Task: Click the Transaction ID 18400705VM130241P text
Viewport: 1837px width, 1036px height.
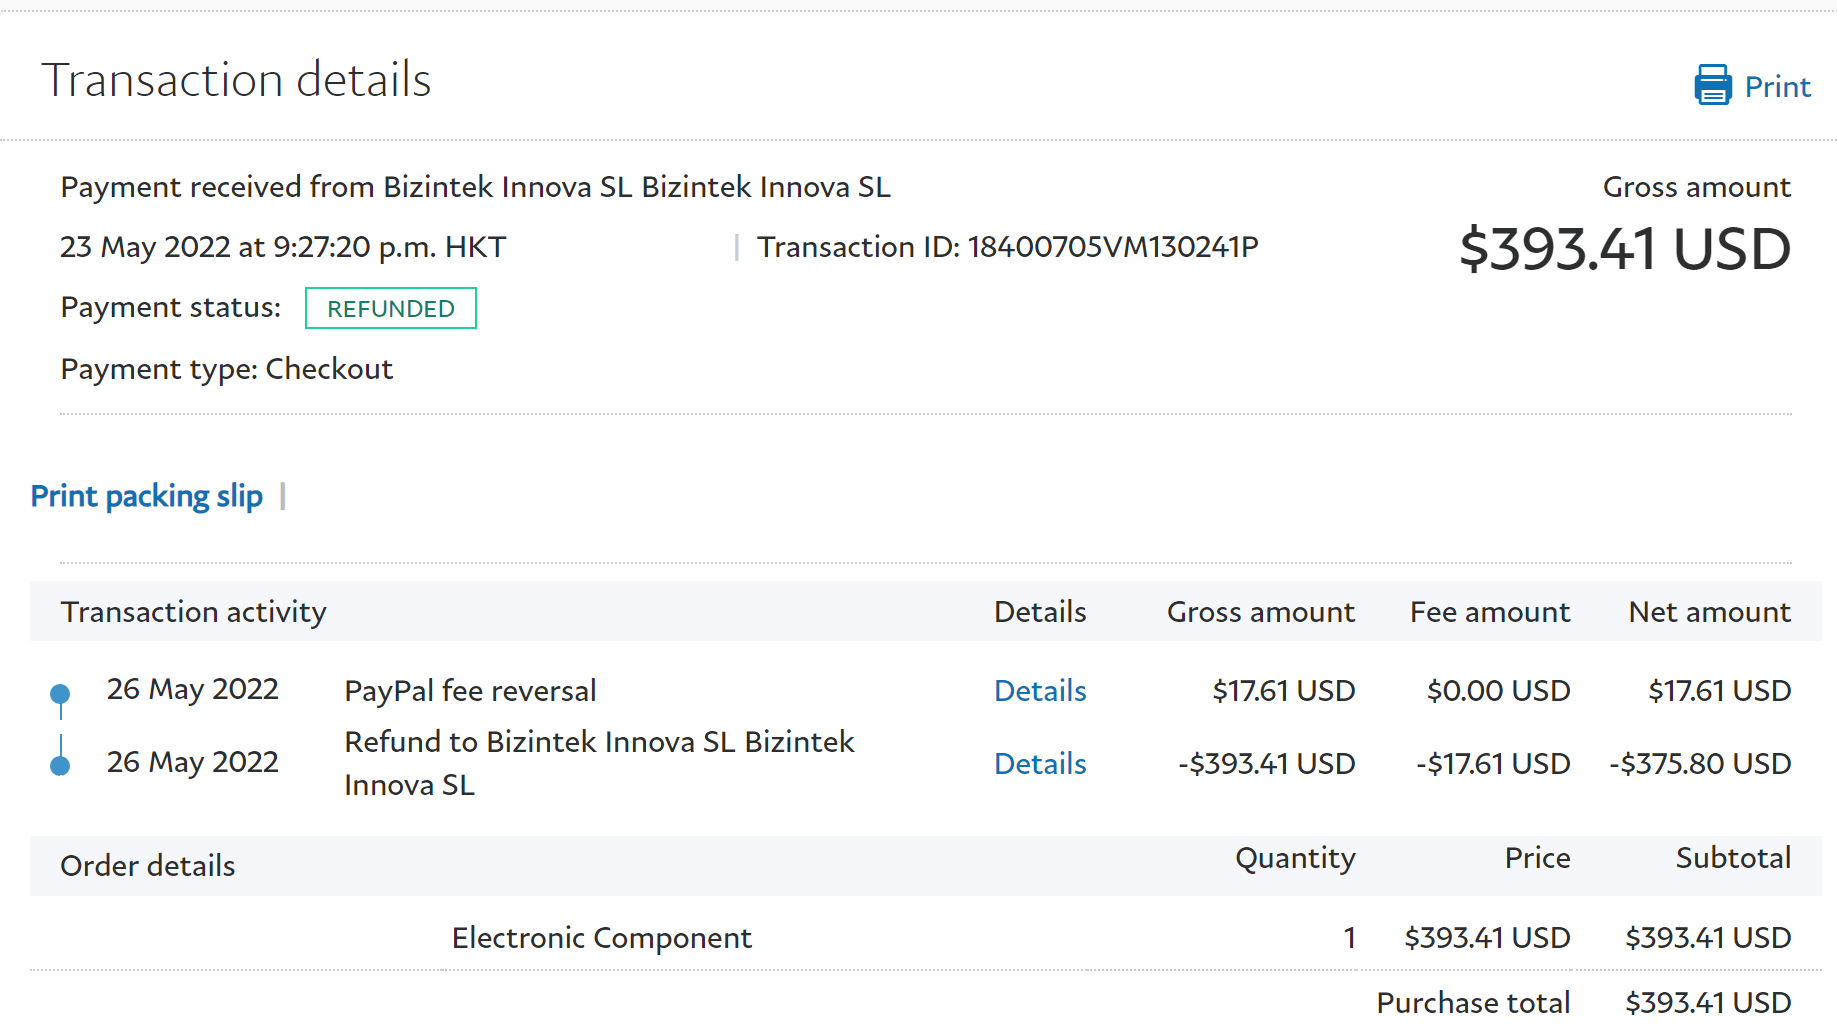Action: pos(1007,247)
